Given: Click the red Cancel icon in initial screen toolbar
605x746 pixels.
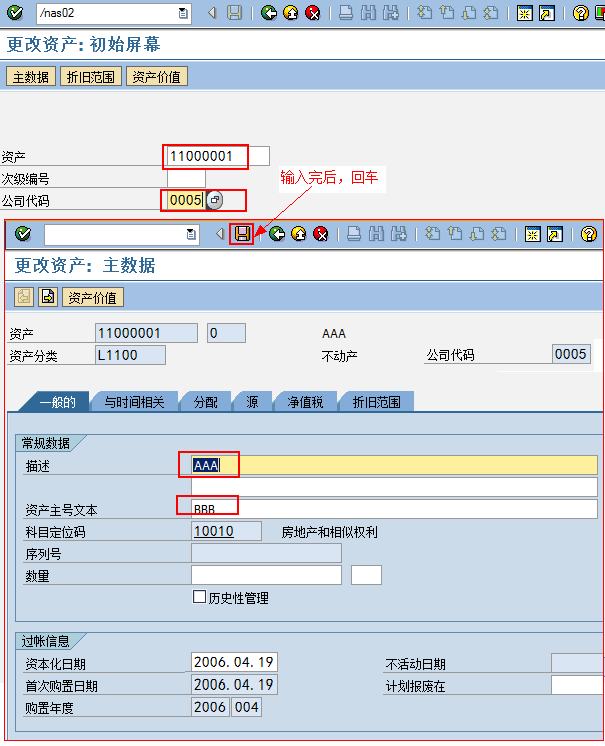Looking at the screenshot, I should pos(312,13).
